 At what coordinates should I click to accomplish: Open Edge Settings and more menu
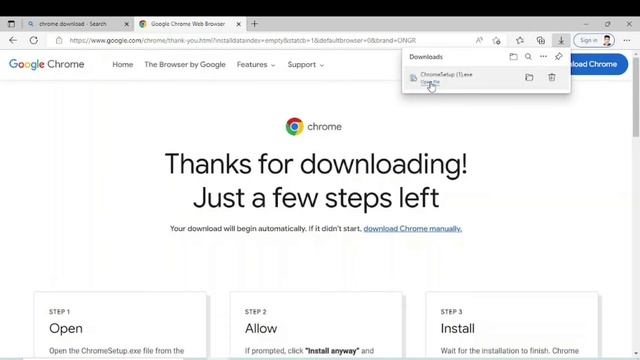coord(627,40)
